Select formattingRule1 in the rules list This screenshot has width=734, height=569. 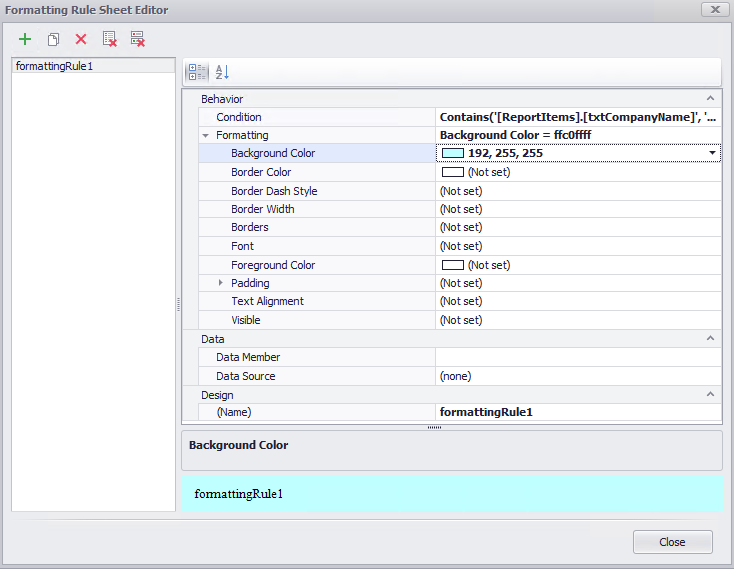tap(49, 66)
